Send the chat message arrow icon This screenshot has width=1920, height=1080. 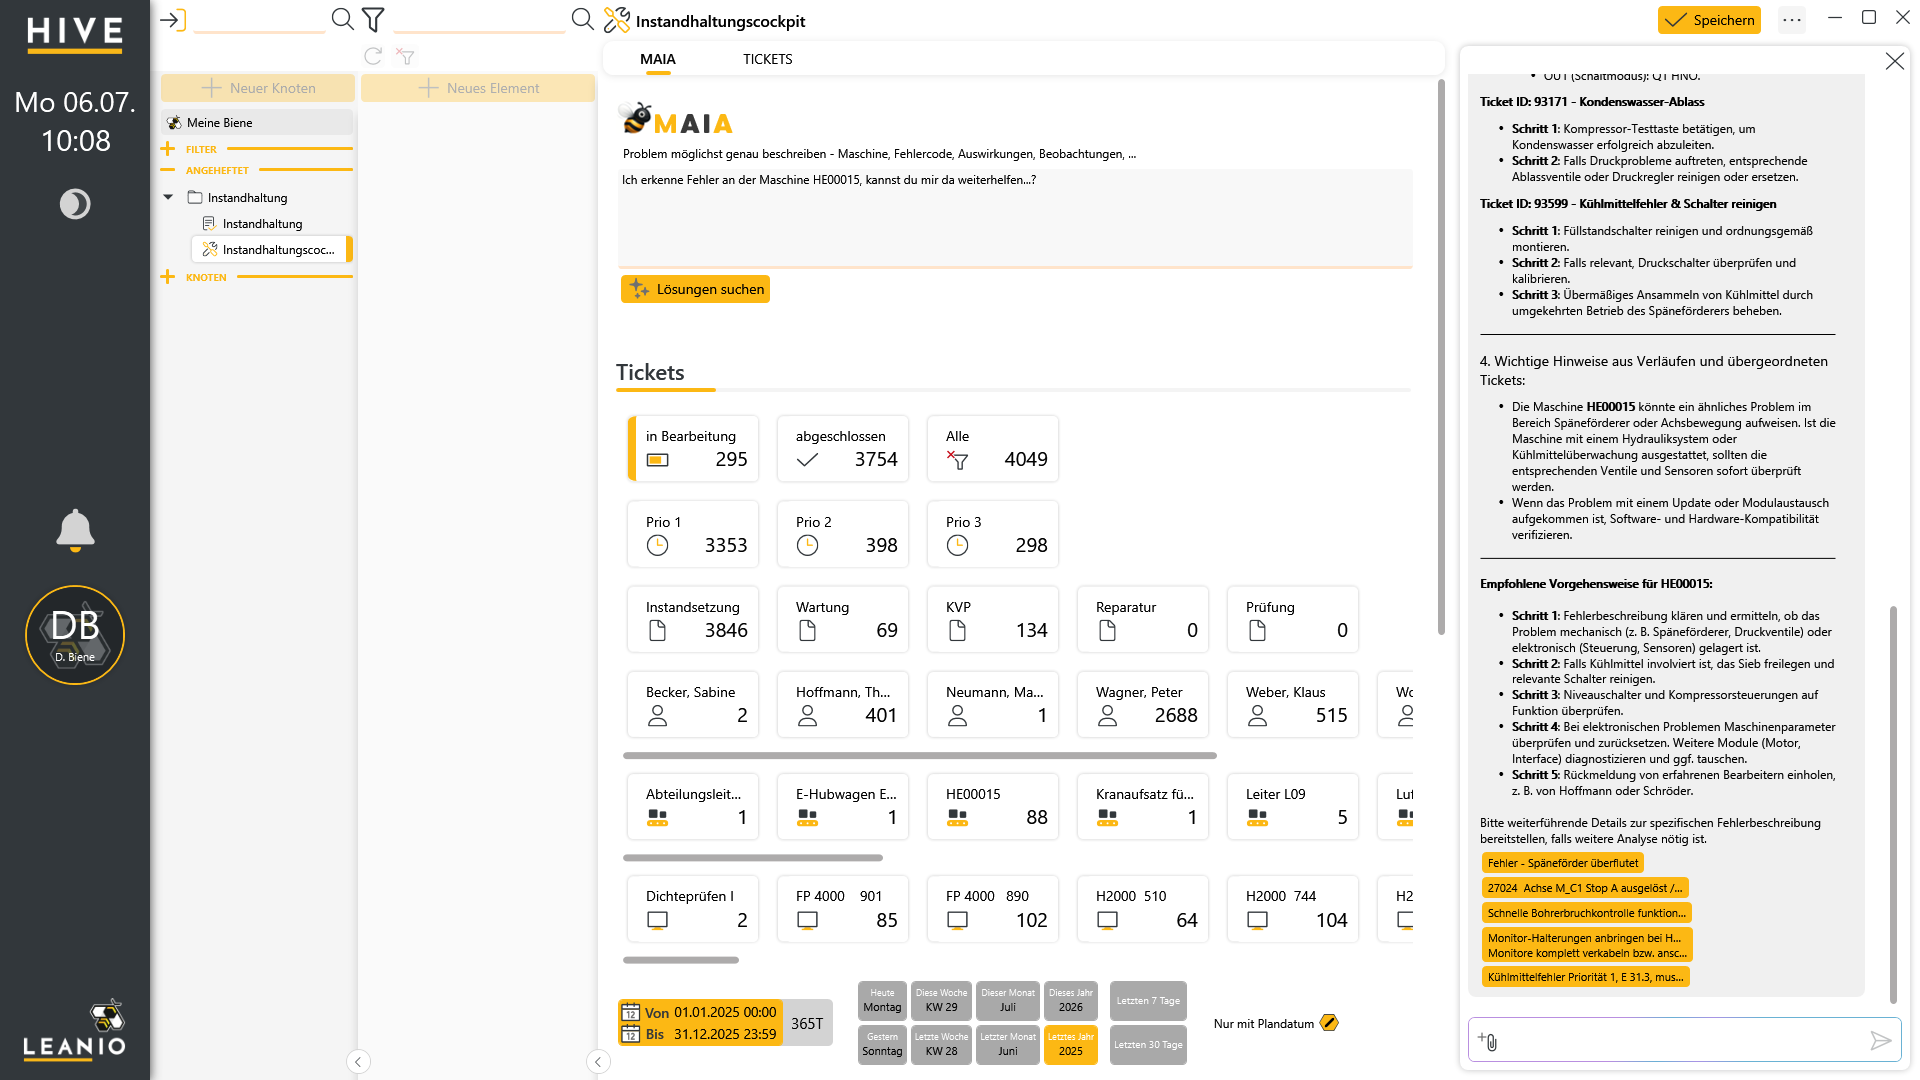[1880, 1041]
